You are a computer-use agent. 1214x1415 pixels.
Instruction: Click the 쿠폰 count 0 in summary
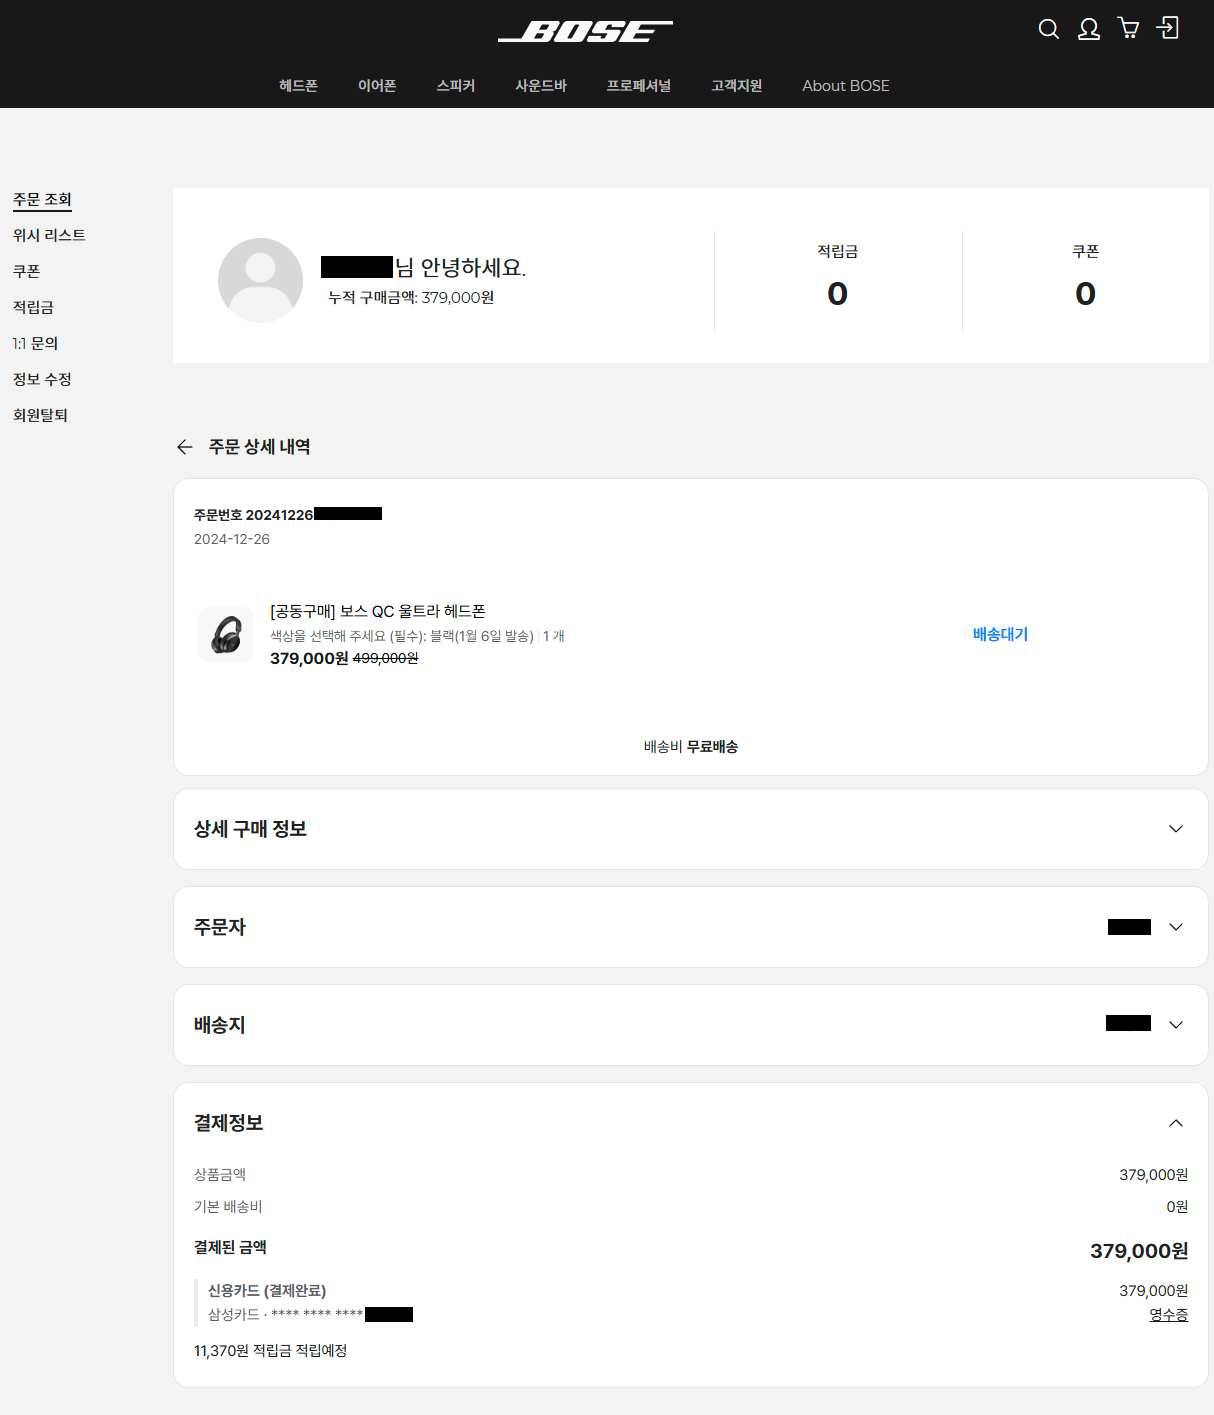pyautogui.click(x=1086, y=293)
